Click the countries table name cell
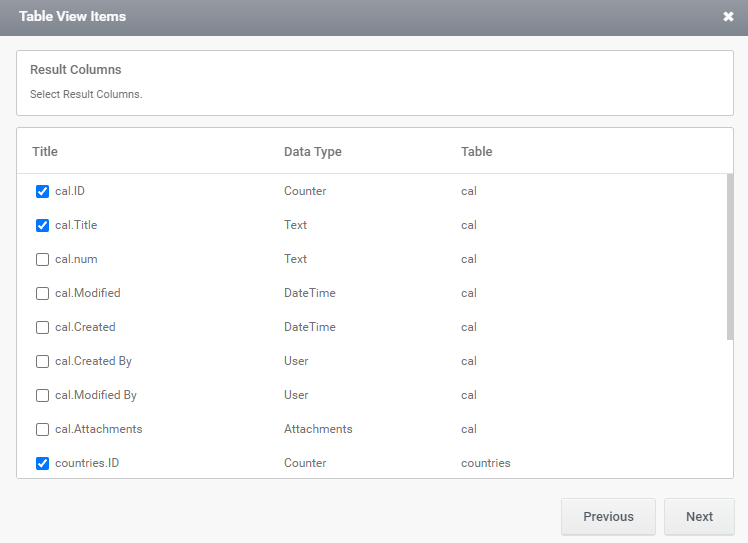Screen dimensions: 748x543 click(x=486, y=463)
